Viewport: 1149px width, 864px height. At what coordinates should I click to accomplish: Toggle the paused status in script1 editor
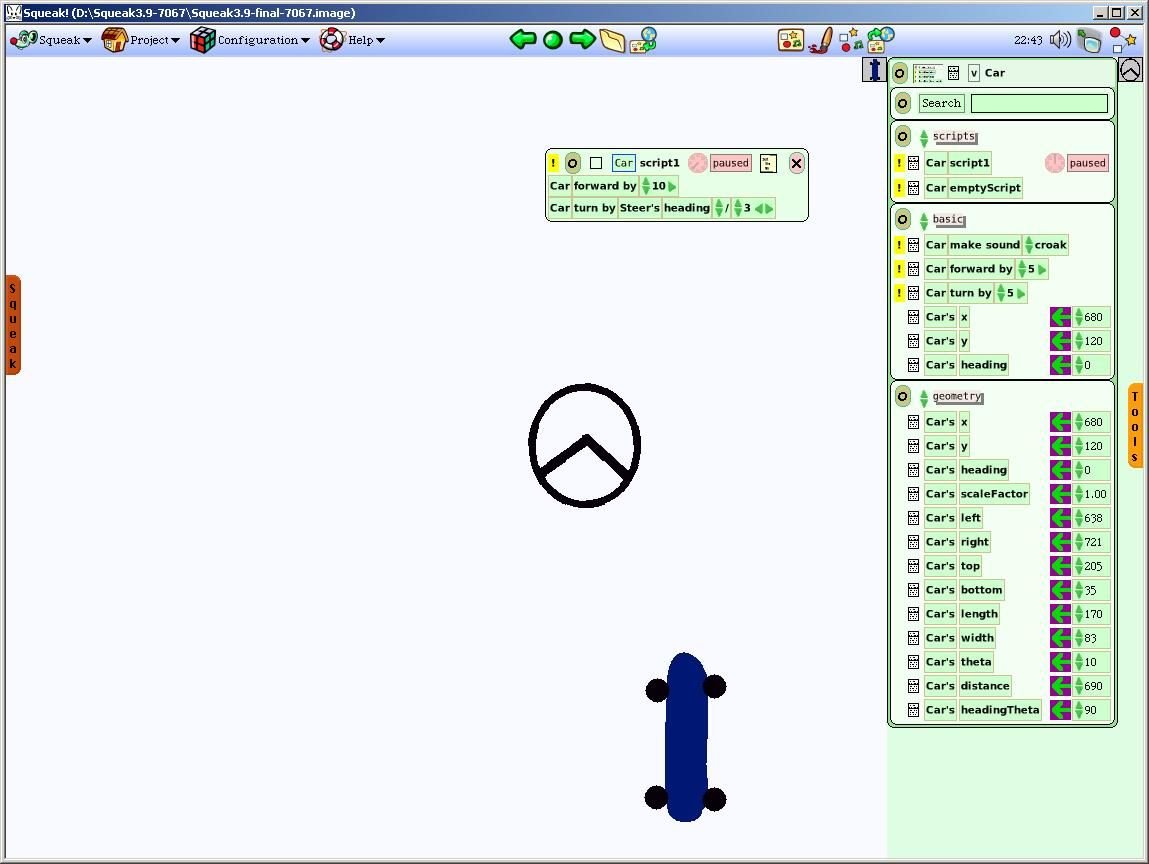coord(731,163)
